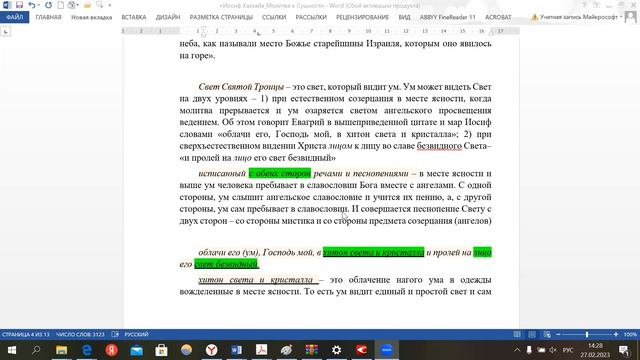This screenshot has width=640, height=360.
Task: Click the page number indicator СТРАНИЦА 4 ИЗ 13
Action: pos(25,334)
